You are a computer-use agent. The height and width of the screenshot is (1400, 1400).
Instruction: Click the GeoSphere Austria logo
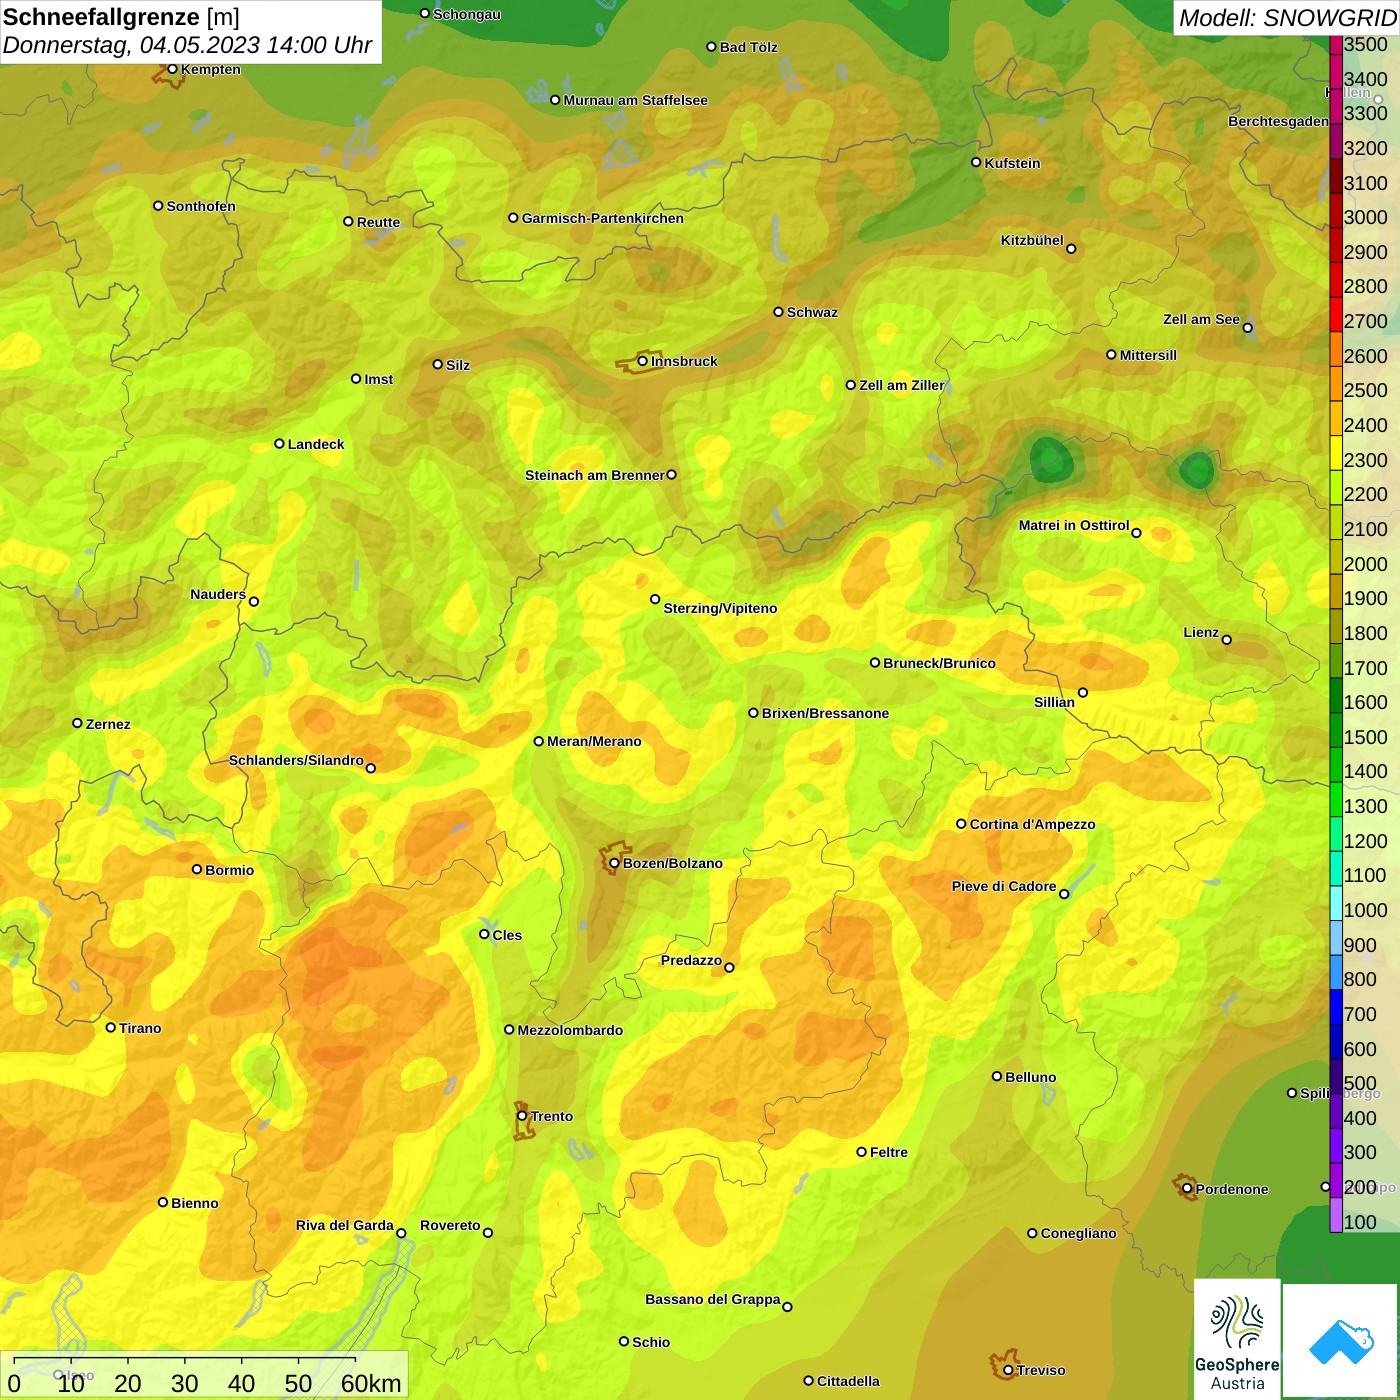tap(1237, 1340)
